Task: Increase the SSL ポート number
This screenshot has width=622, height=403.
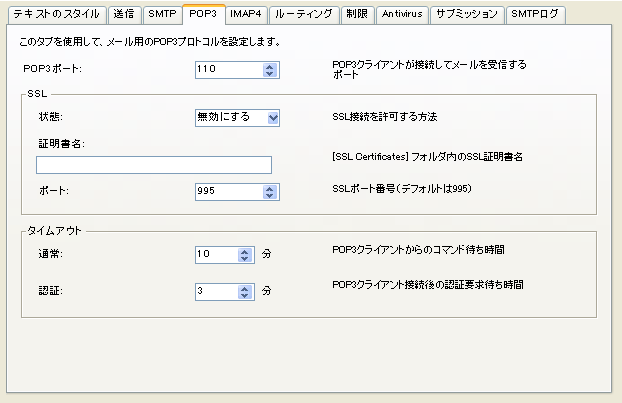Action: point(269,185)
